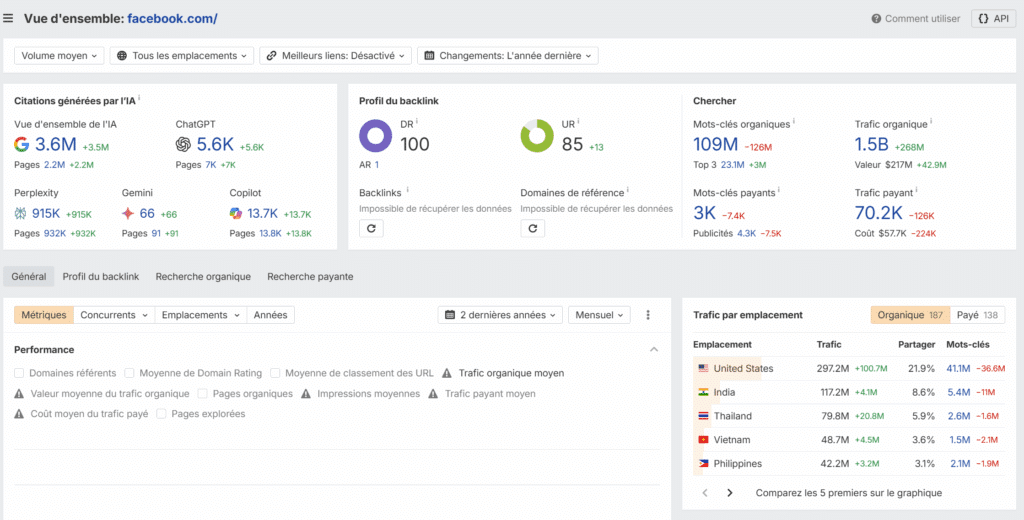Click the info icon beside Citations générées par l'IA
Viewport: 1024px width, 520px height.
(139, 99)
